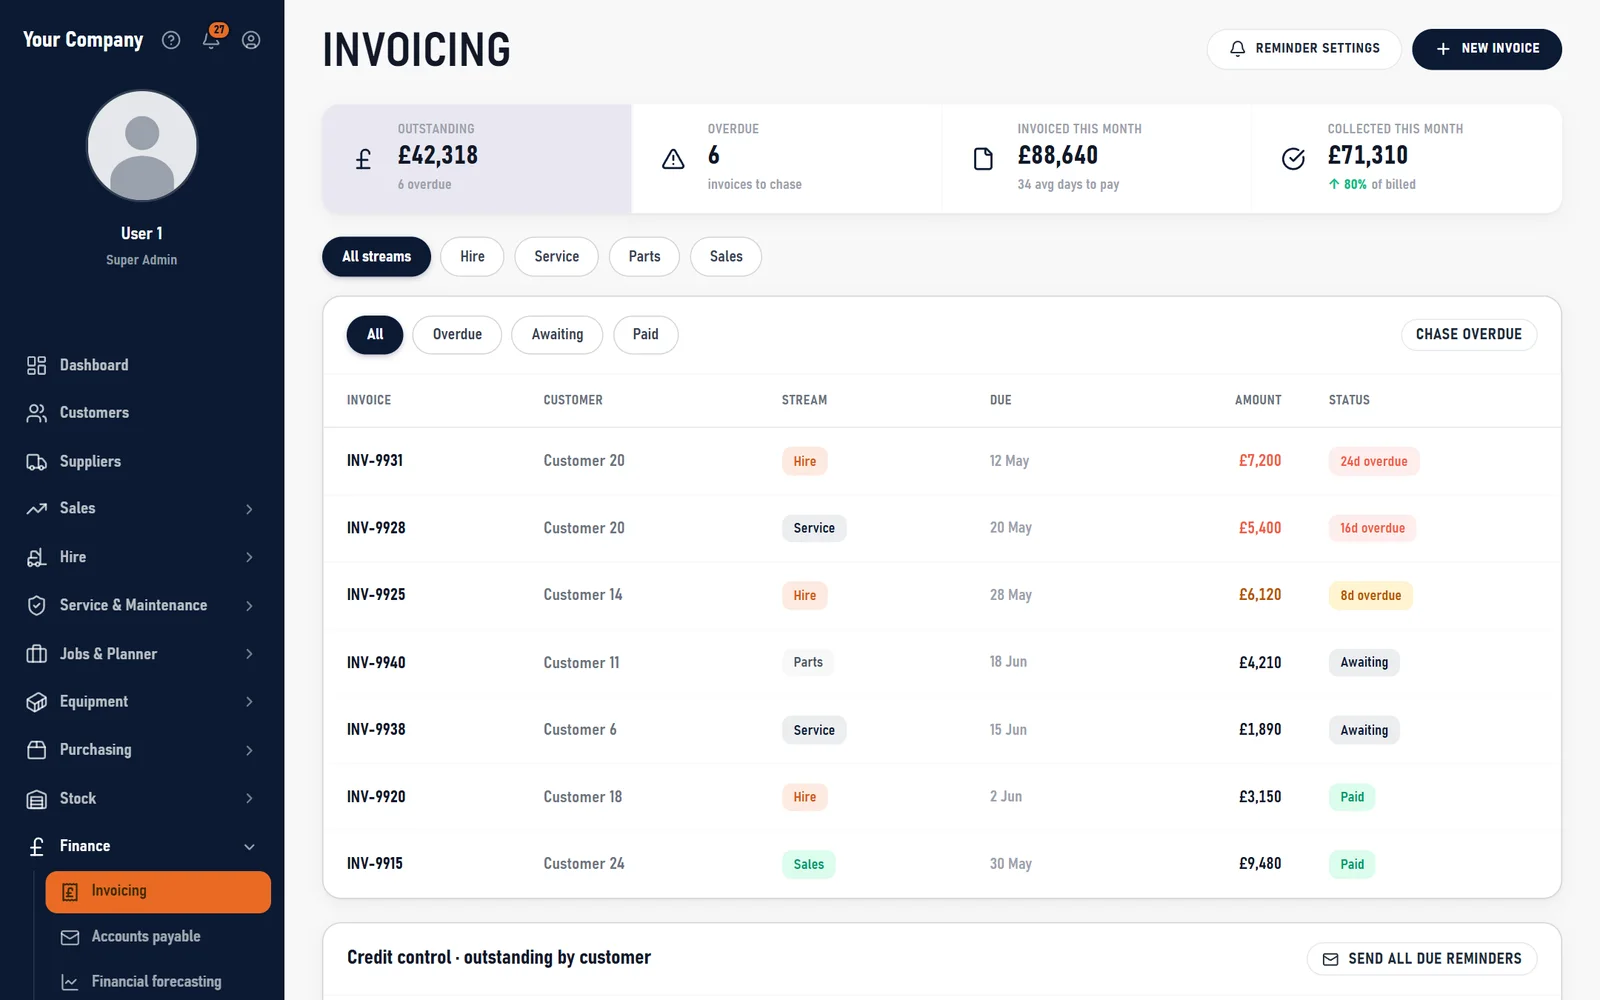The height and width of the screenshot is (1000, 1600).
Task: Click the Accounts payable envelope icon
Action: [x=70, y=937]
